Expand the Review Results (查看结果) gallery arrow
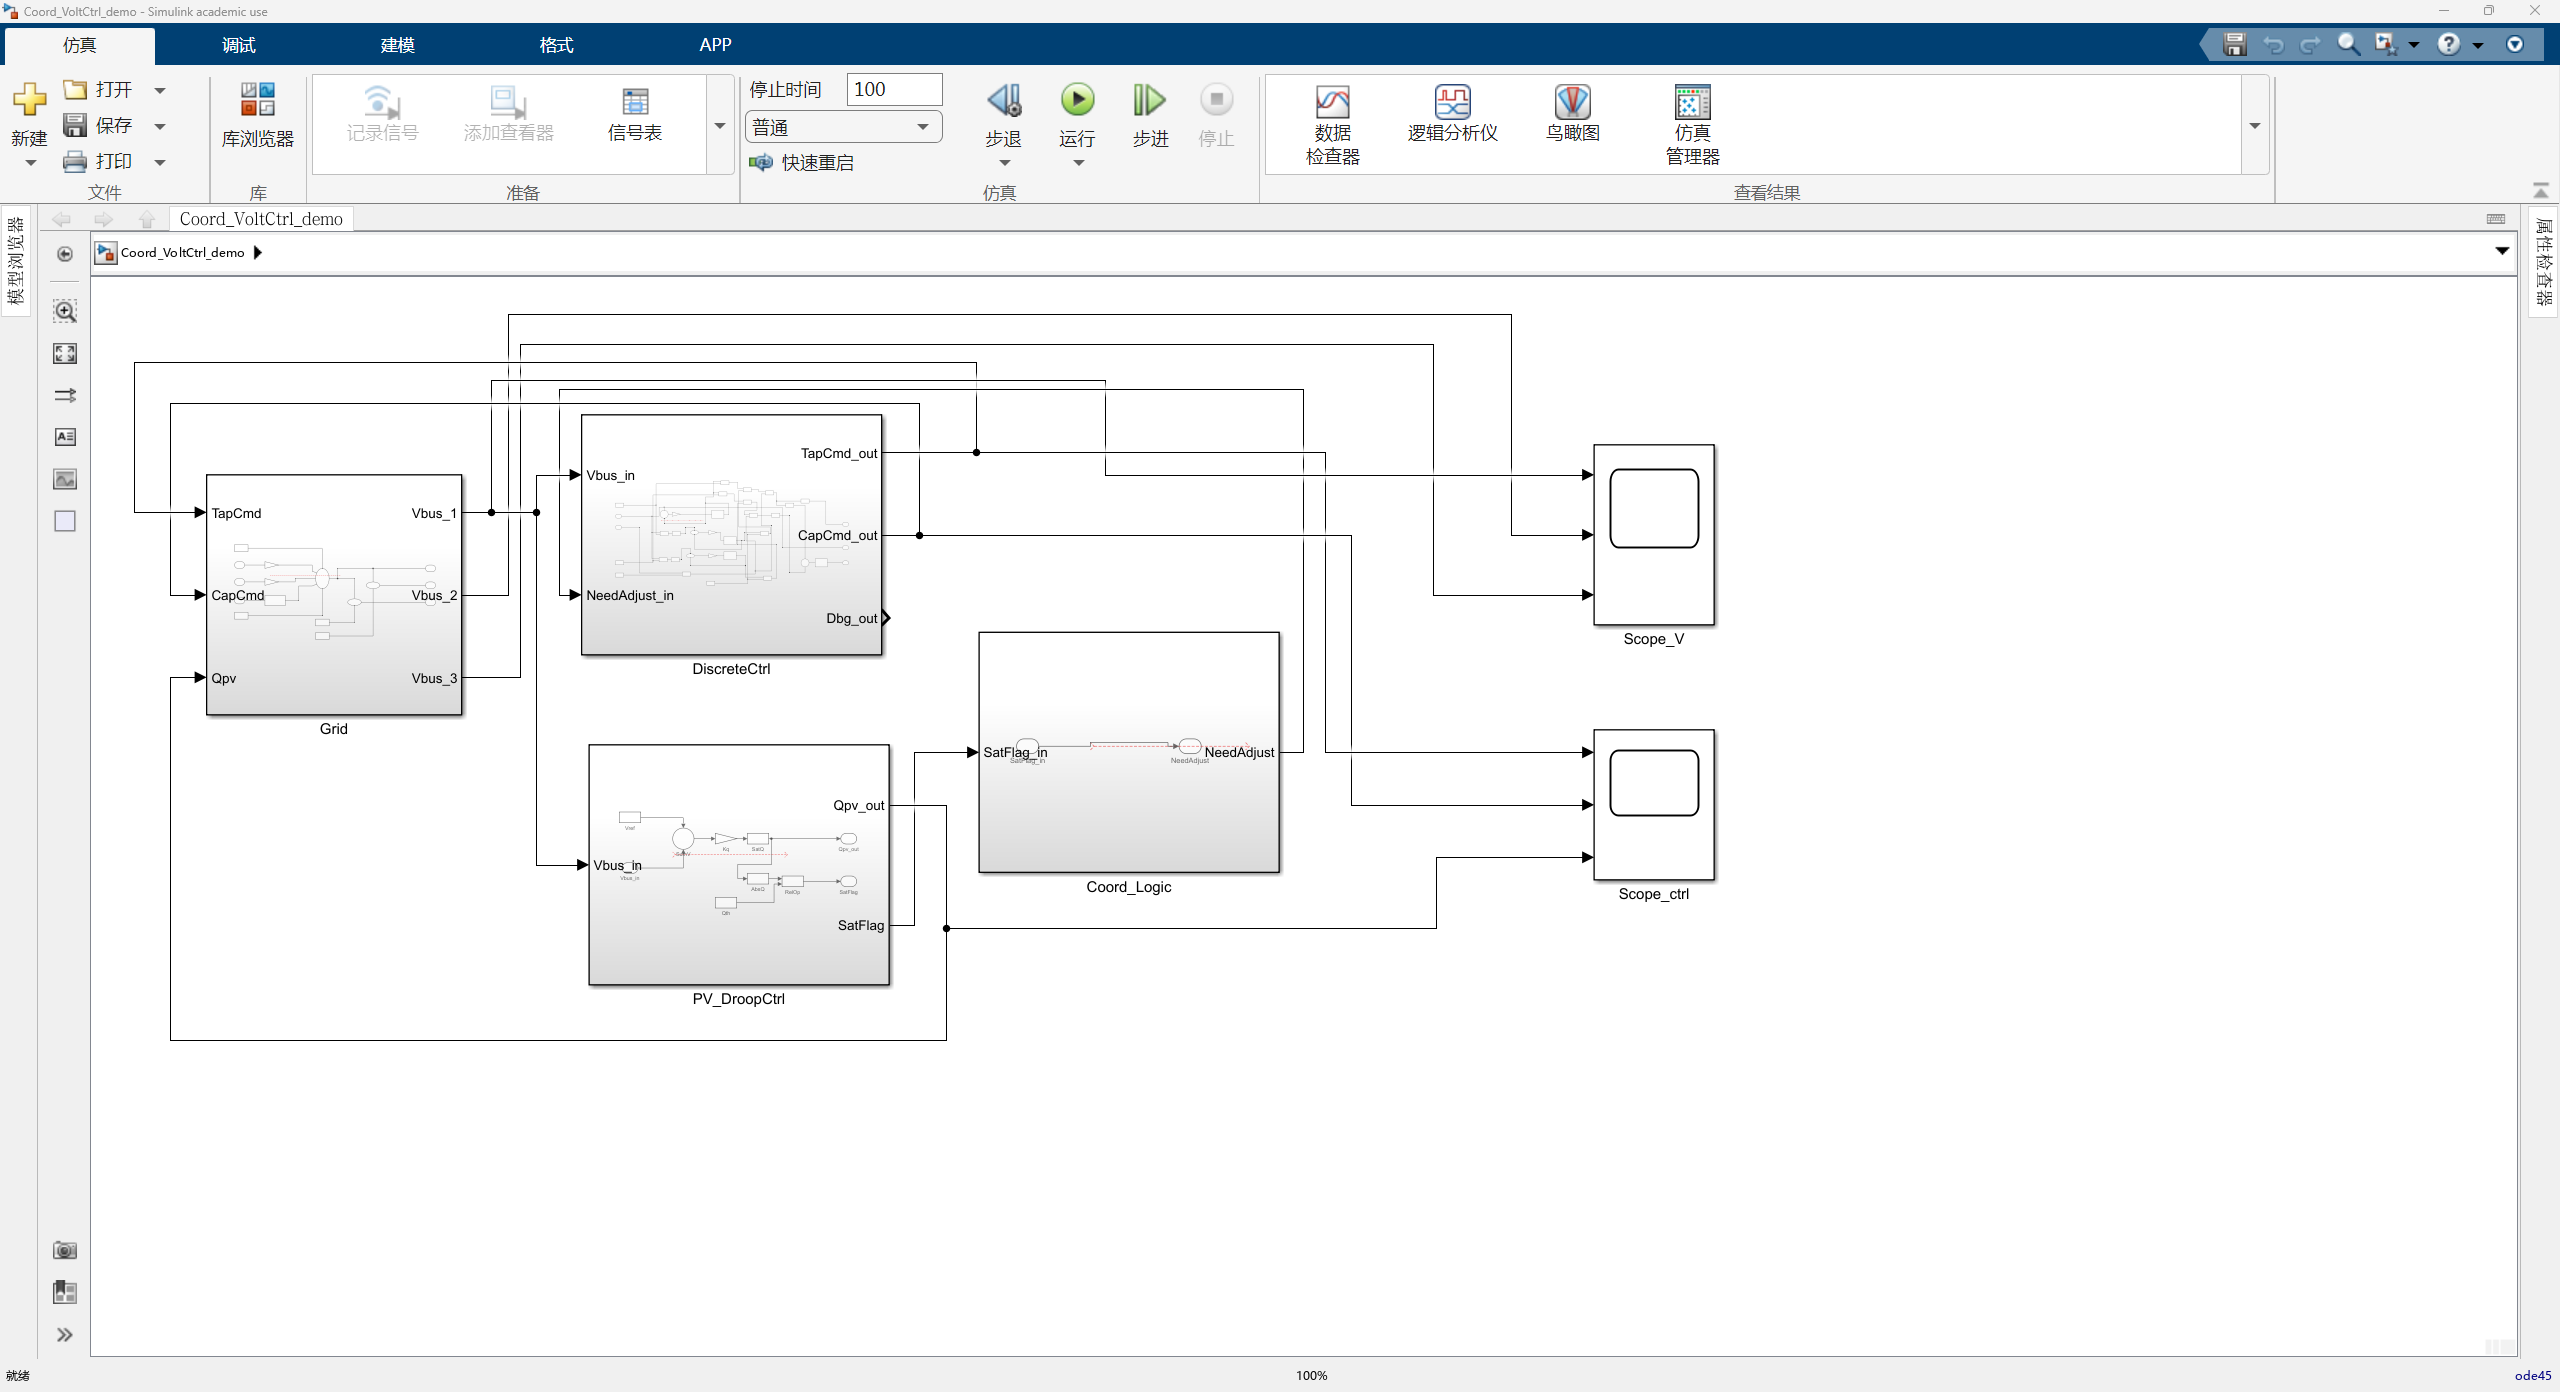 (x=2254, y=126)
